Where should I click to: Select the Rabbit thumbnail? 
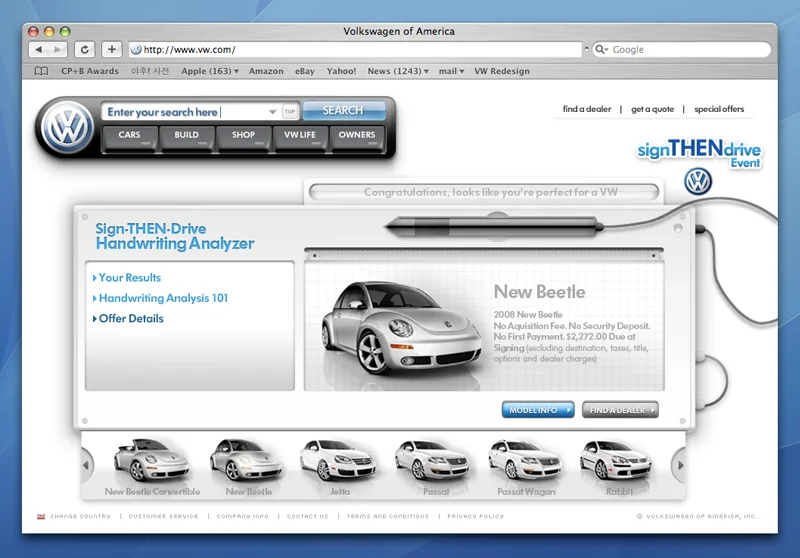618,466
